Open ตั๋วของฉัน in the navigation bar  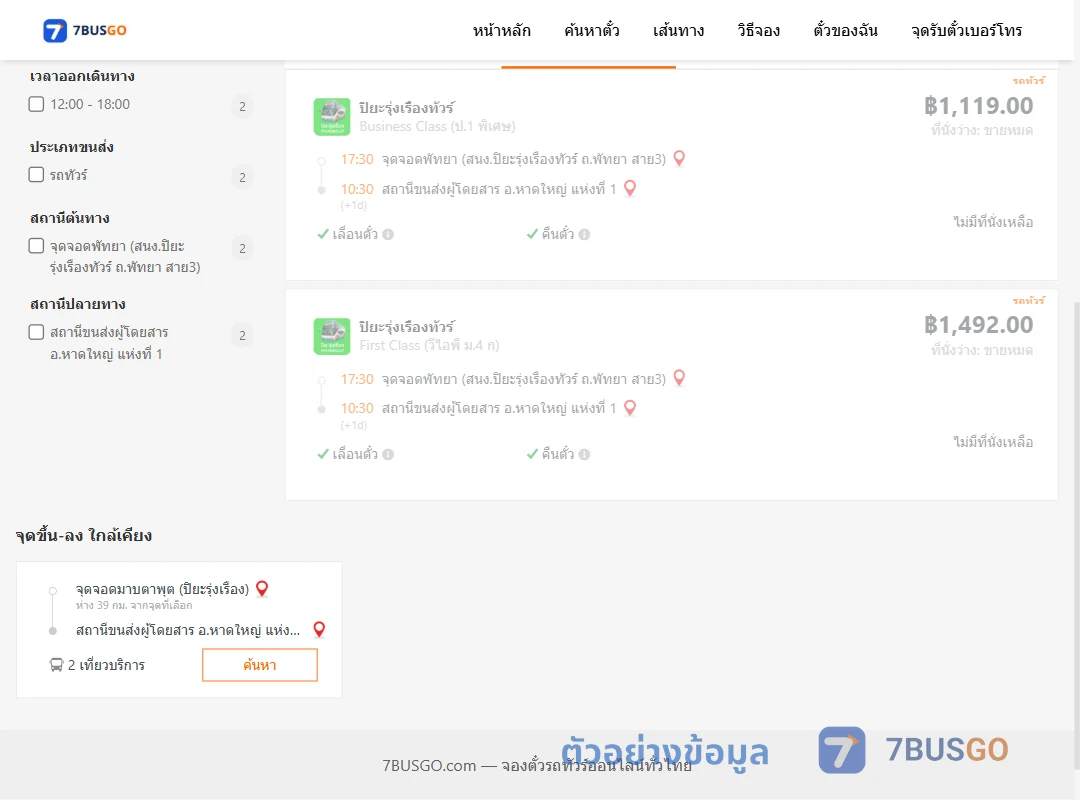pyautogui.click(x=845, y=30)
